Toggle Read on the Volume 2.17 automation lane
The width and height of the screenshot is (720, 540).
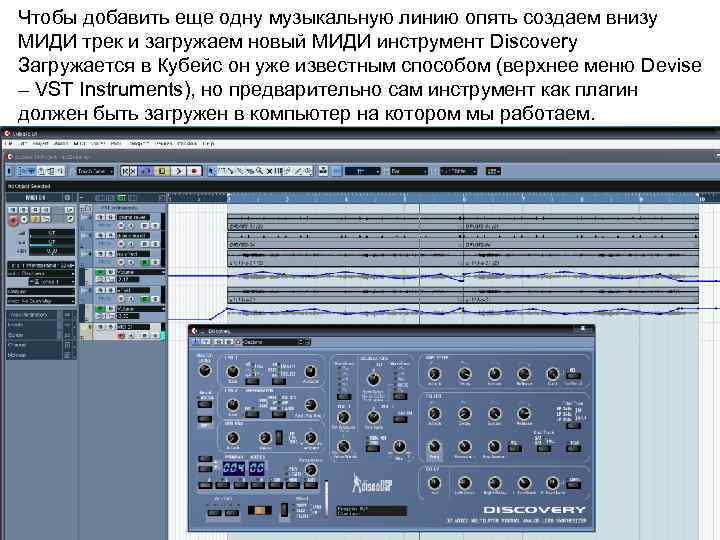pyautogui.click(x=100, y=272)
